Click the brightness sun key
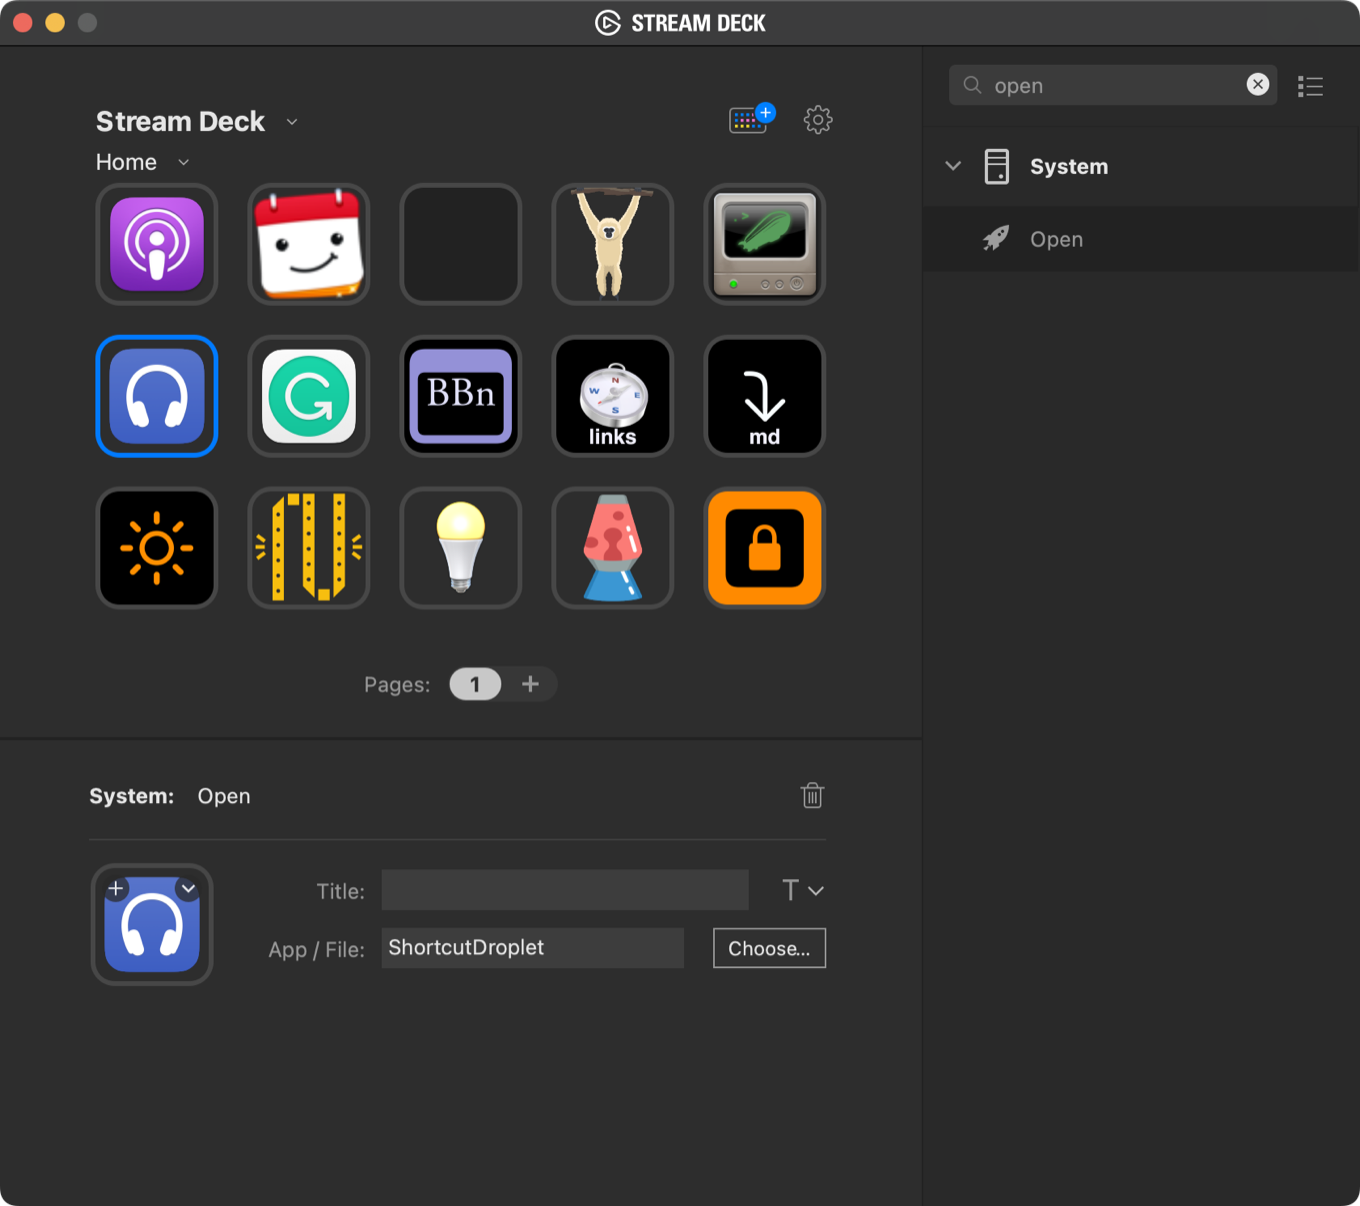Viewport: 1360px width, 1206px height. click(x=156, y=547)
